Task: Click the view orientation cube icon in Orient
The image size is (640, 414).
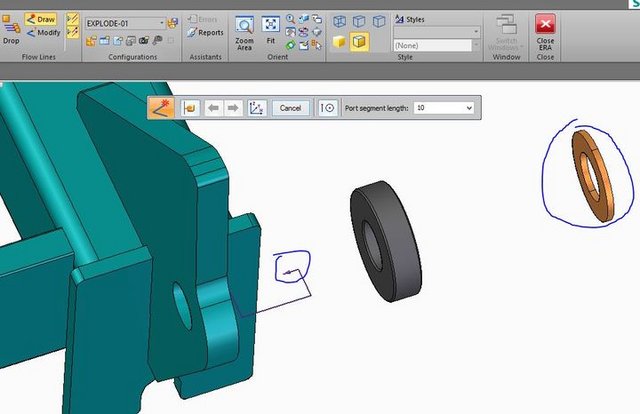Action: (x=304, y=19)
